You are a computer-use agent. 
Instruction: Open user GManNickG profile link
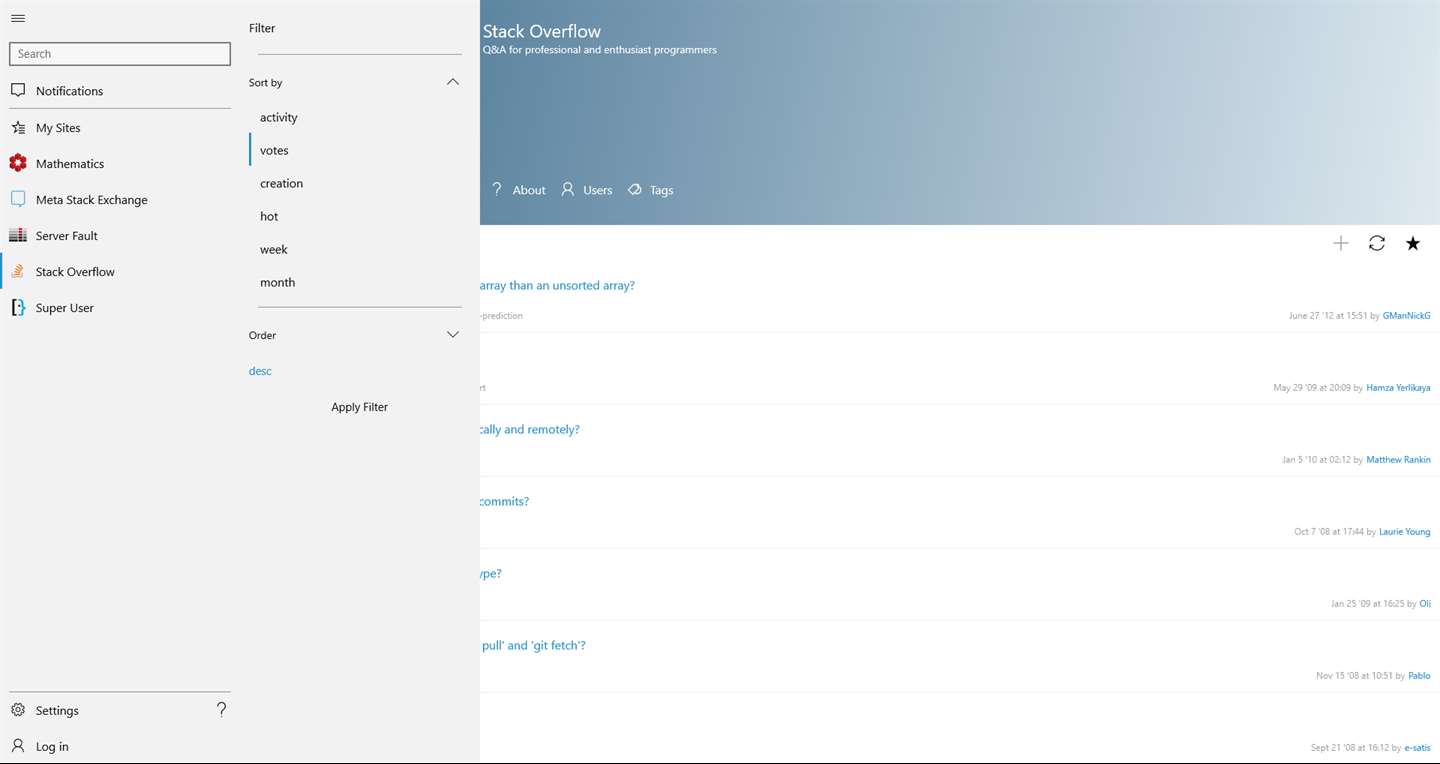pos(1406,315)
